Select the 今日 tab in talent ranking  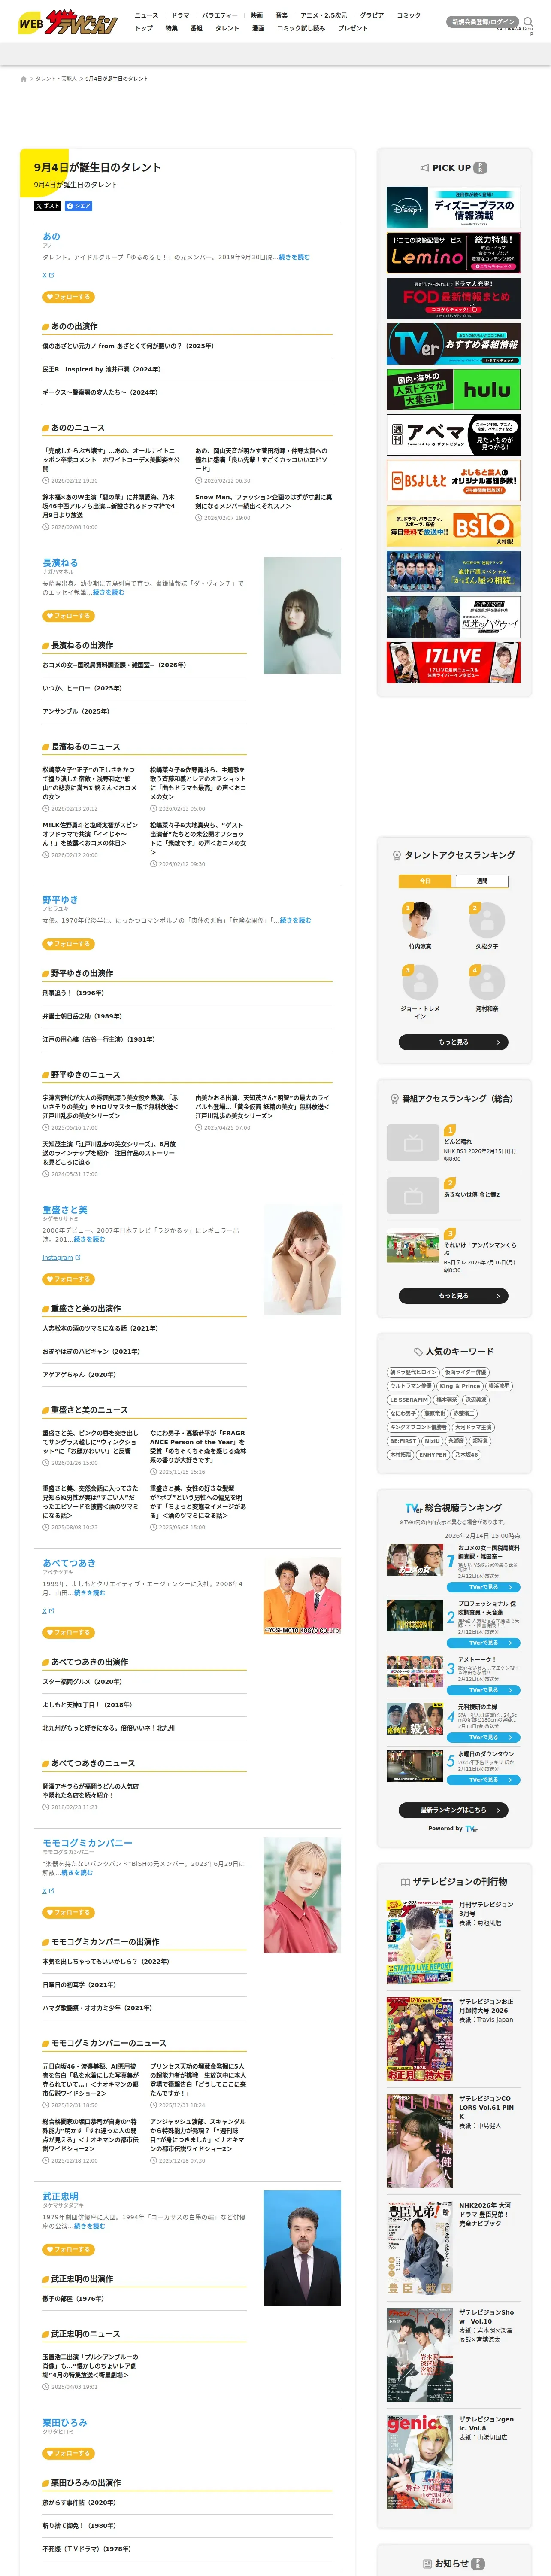[425, 881]
